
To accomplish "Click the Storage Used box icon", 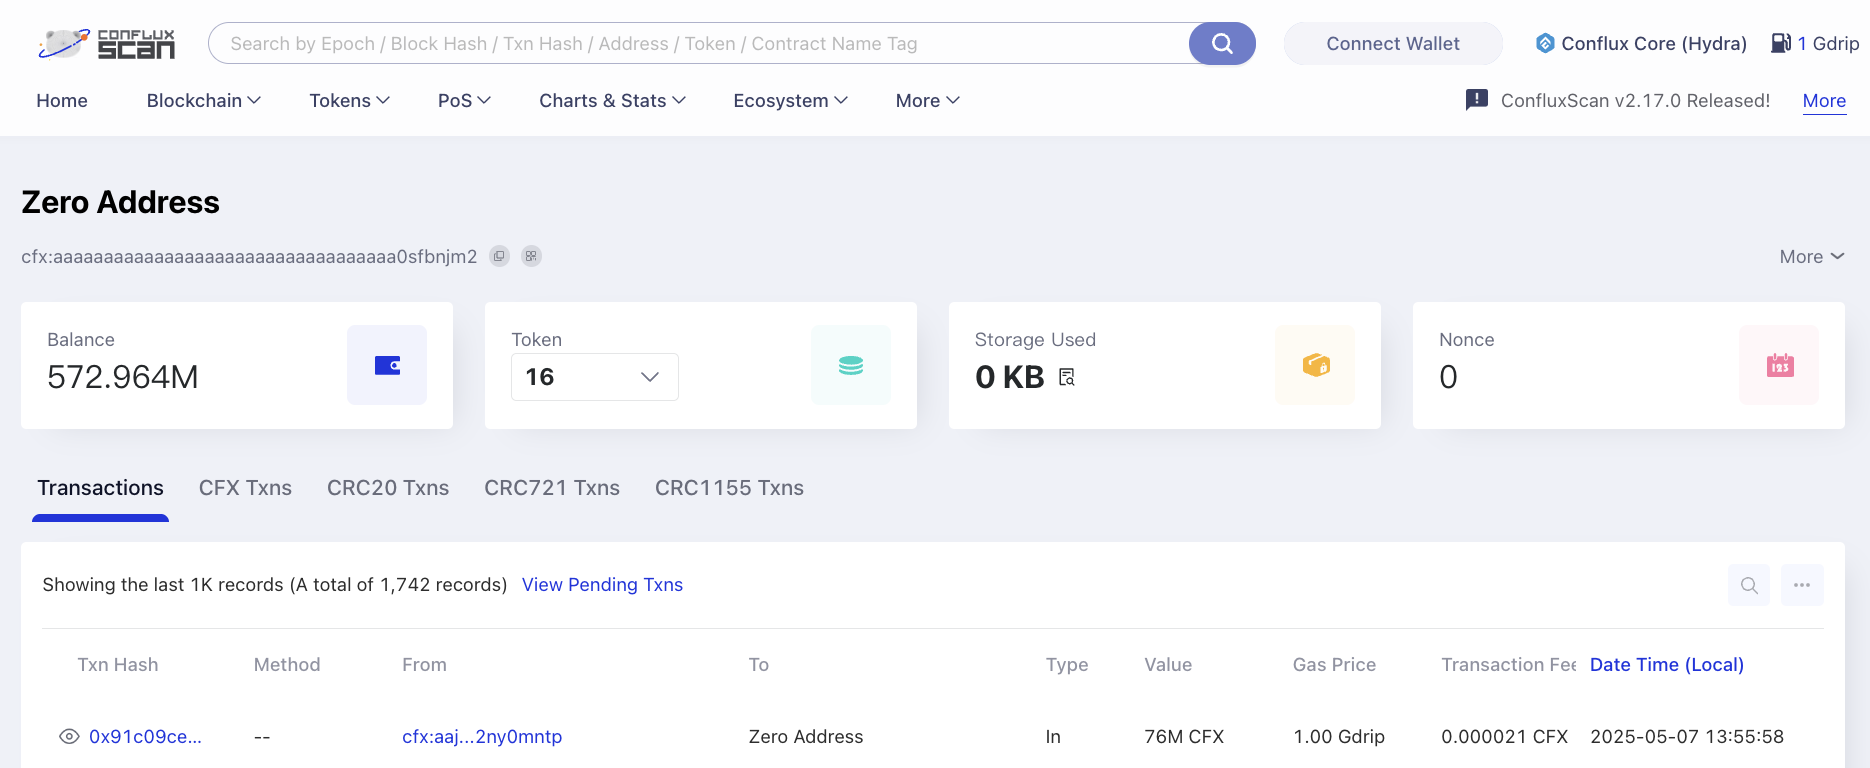I will click(1315, 365).
